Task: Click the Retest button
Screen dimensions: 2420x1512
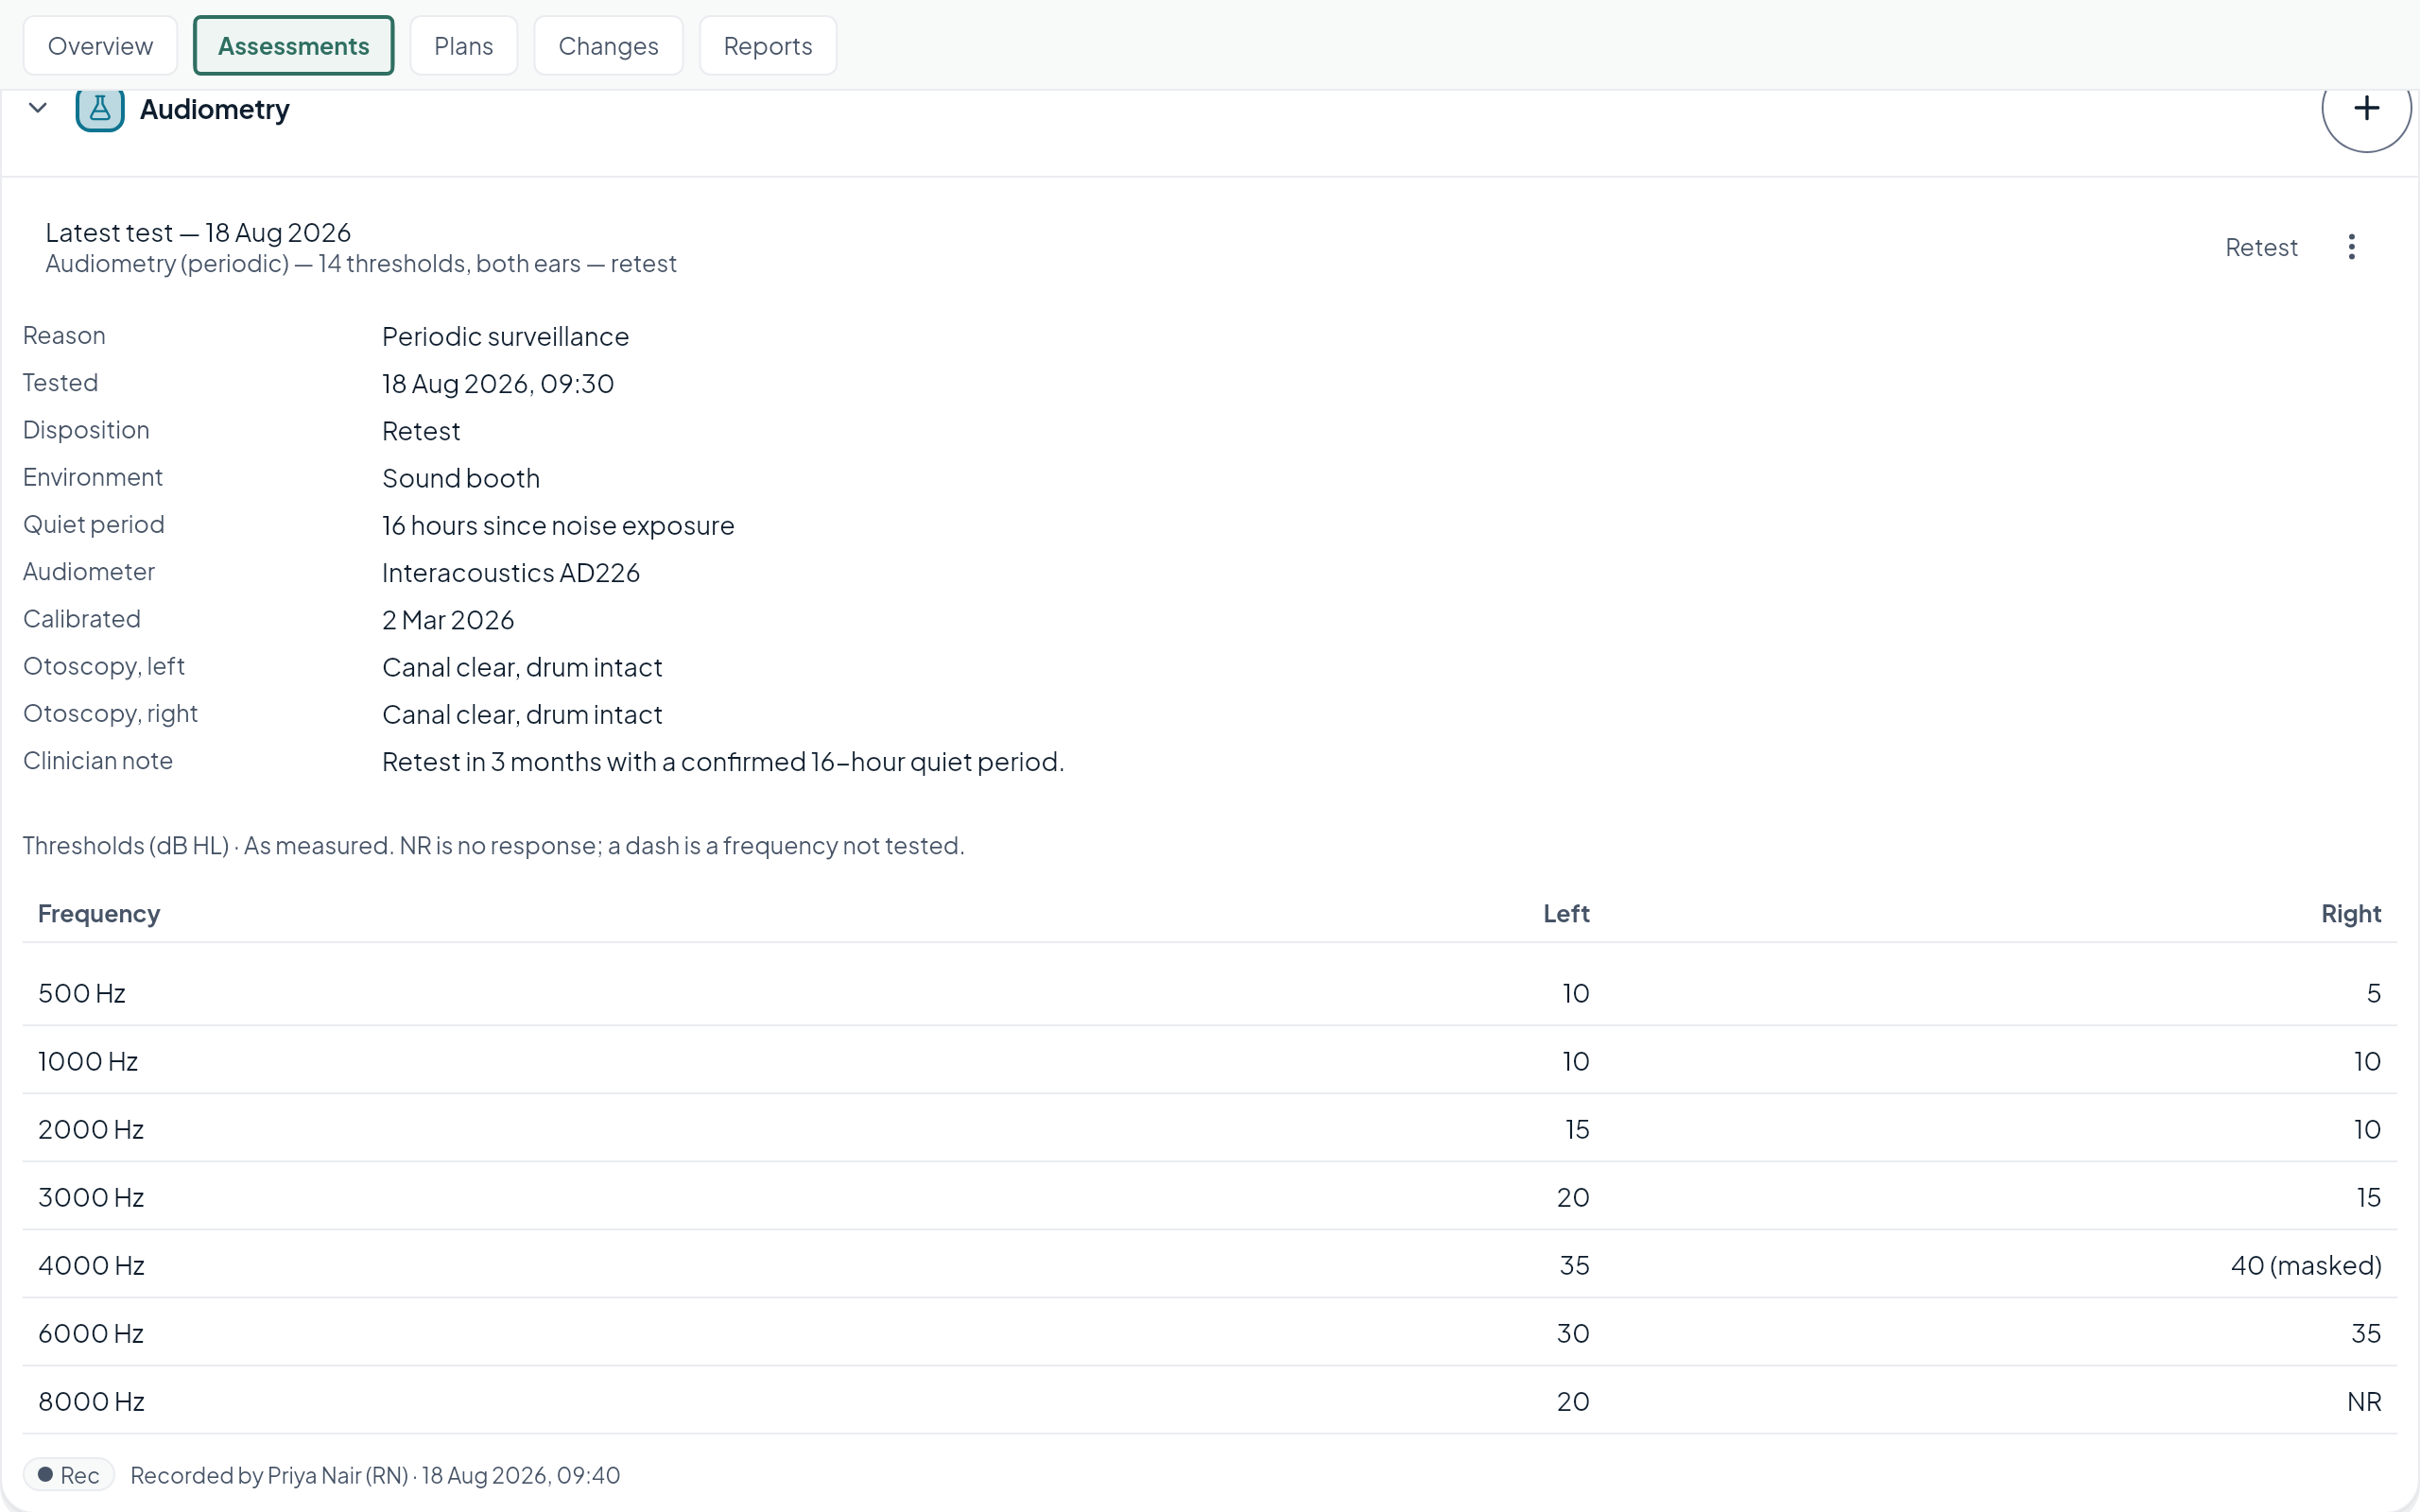Action: (x=2261, y=247)
